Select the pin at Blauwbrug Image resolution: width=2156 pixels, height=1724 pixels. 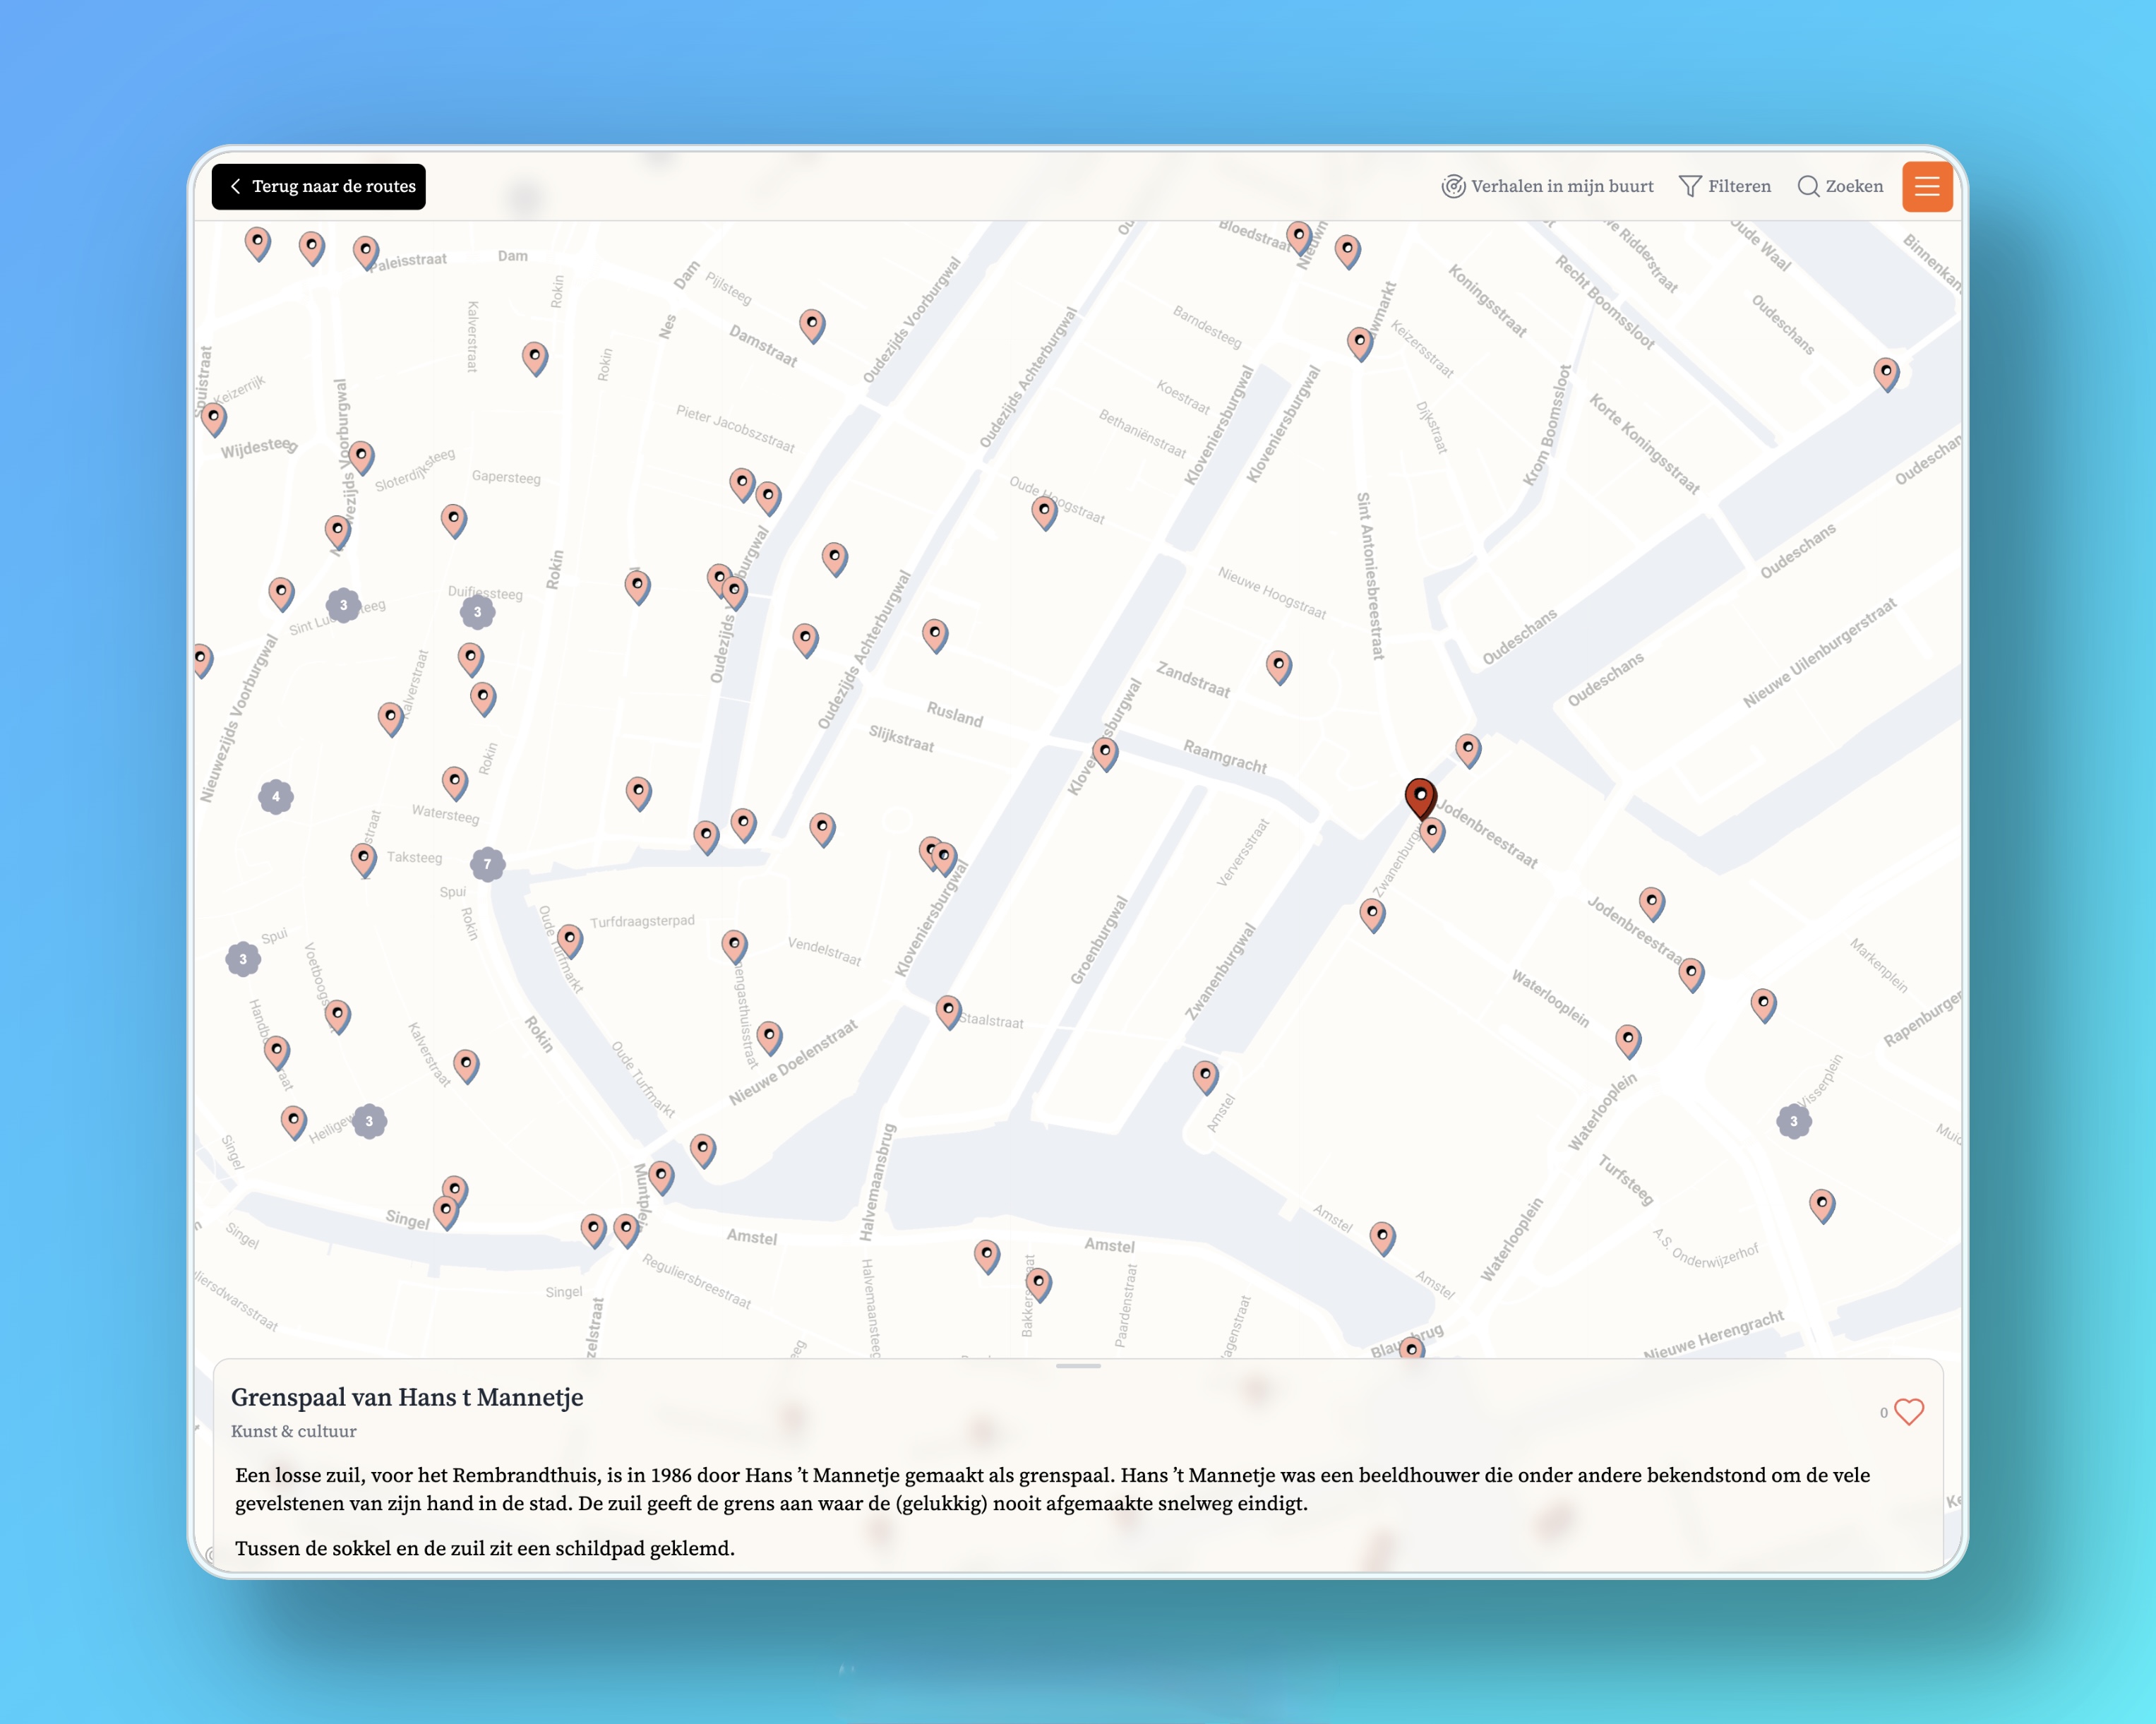point(1411,1349)
